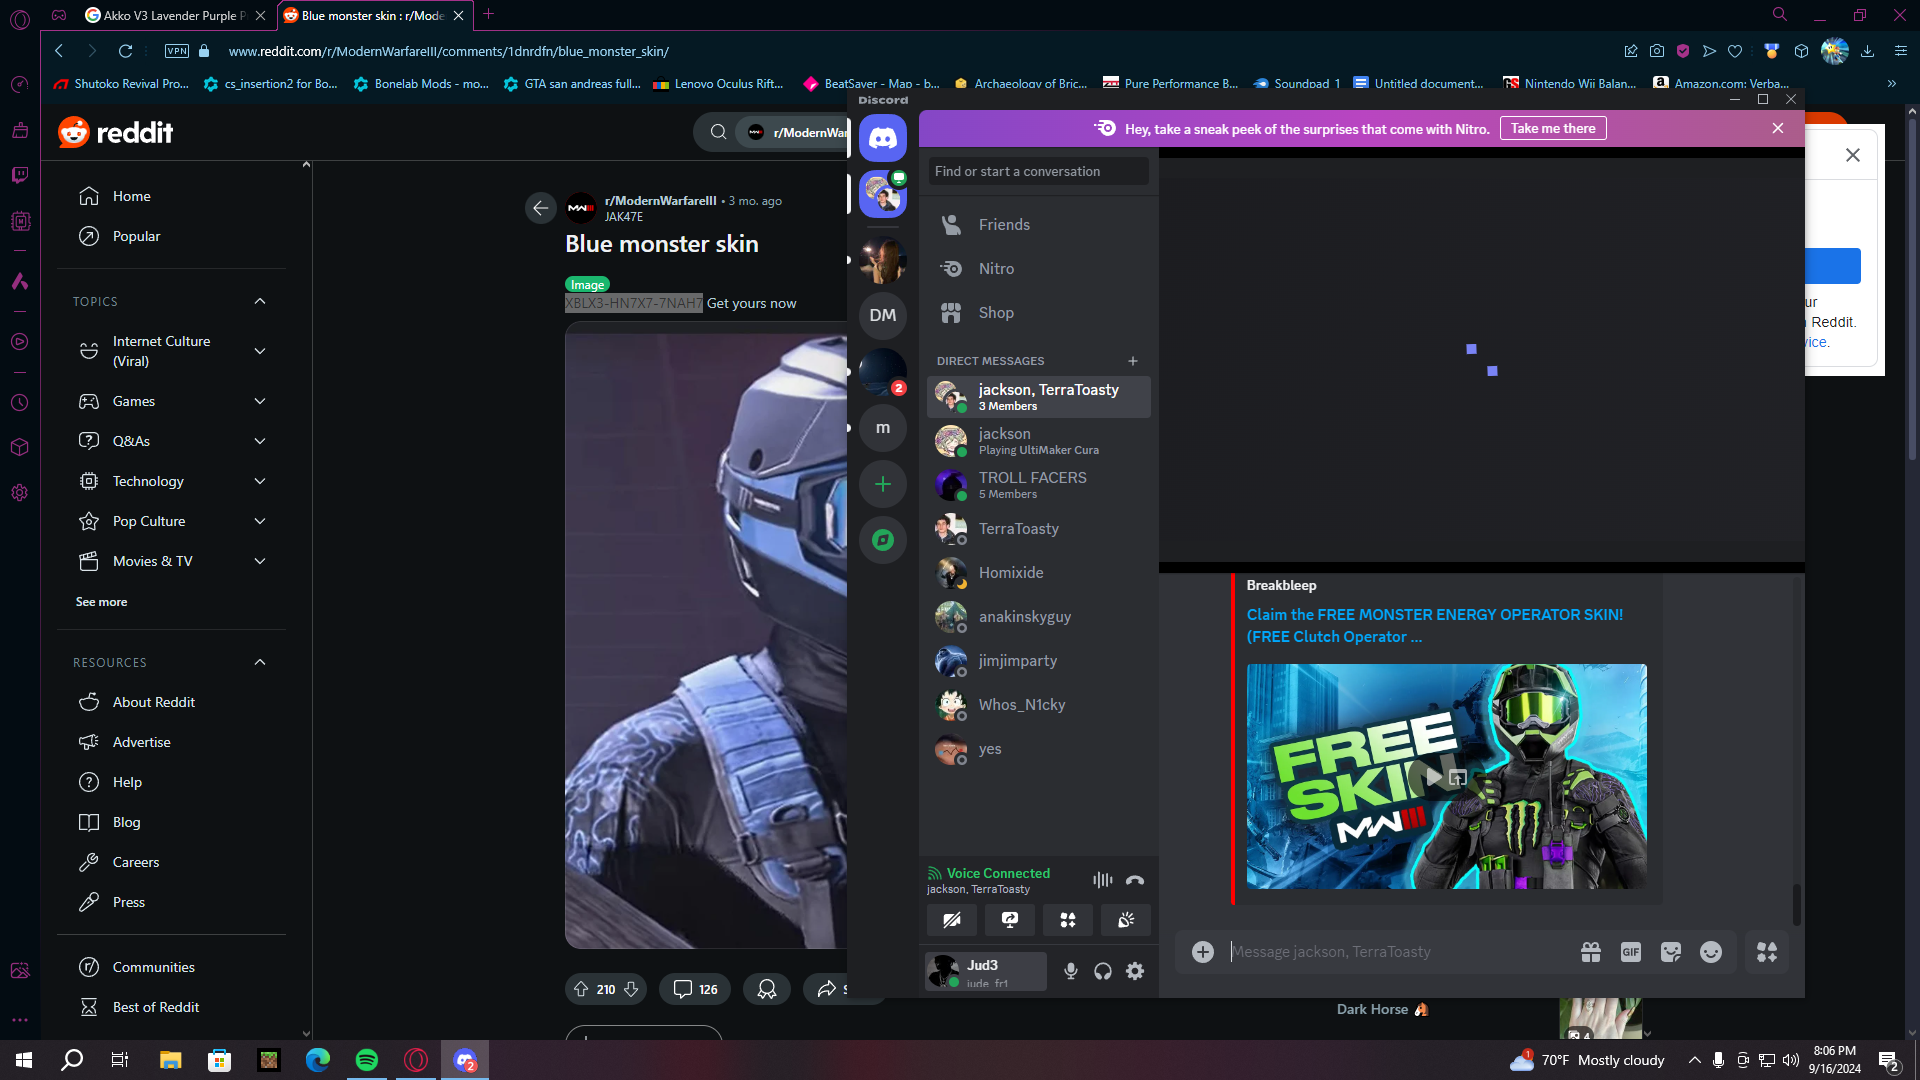Click Explore Discoverable Servers compass icon

[x=883, y=540]
